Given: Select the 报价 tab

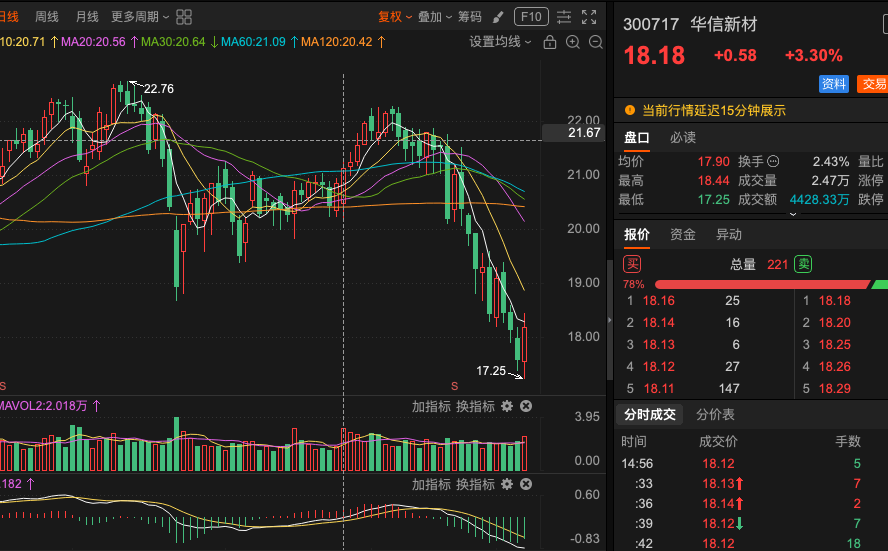Looking at the screenshot, I should click(637, 234).
